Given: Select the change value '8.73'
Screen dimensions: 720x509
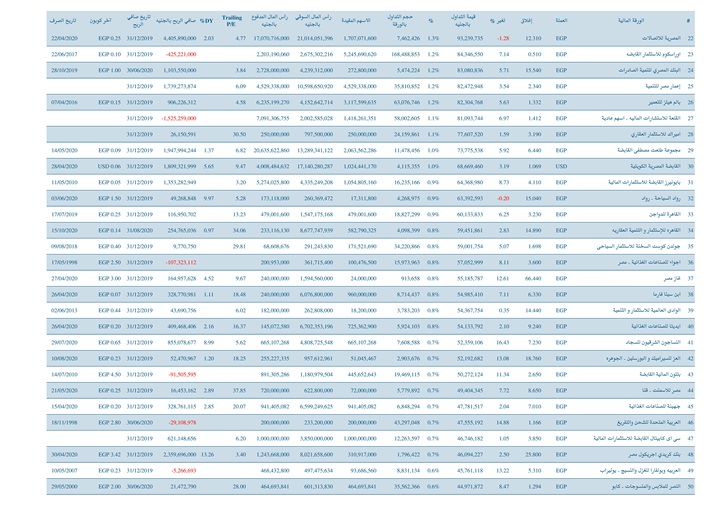Looking at the screenshot, I should click(x=504, y=183).
